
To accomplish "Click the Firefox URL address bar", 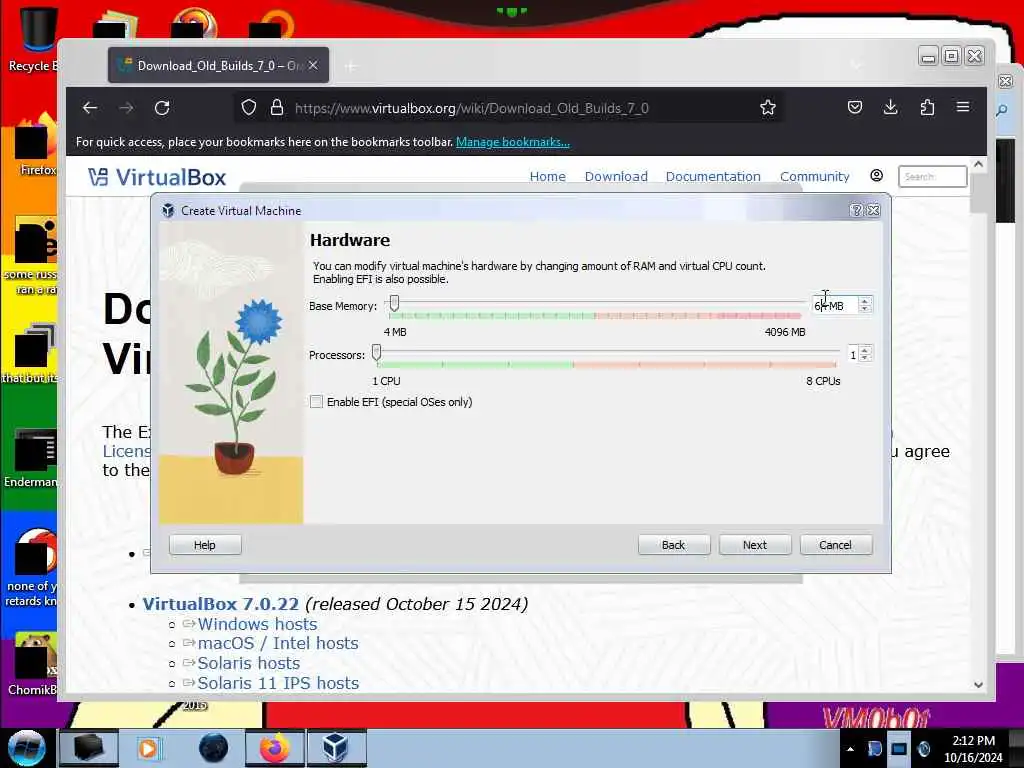I will coord(509,108).
